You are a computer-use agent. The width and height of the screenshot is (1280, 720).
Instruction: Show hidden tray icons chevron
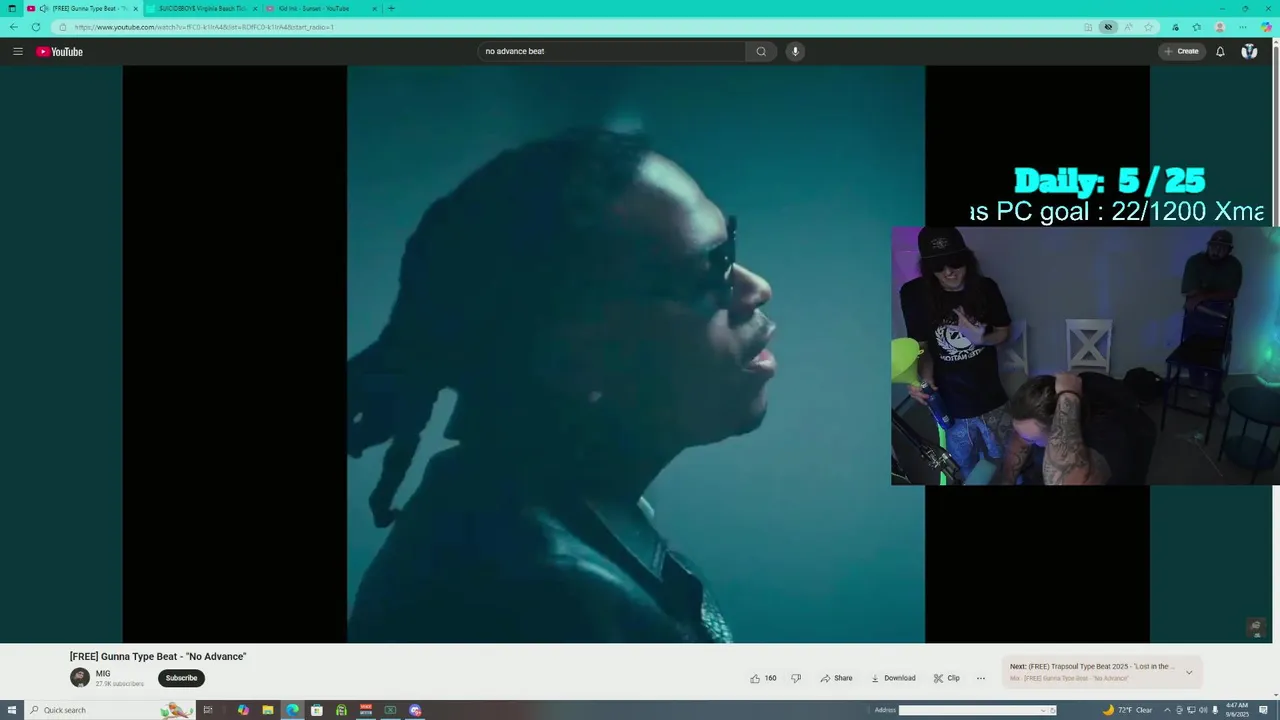point(1166,710)
